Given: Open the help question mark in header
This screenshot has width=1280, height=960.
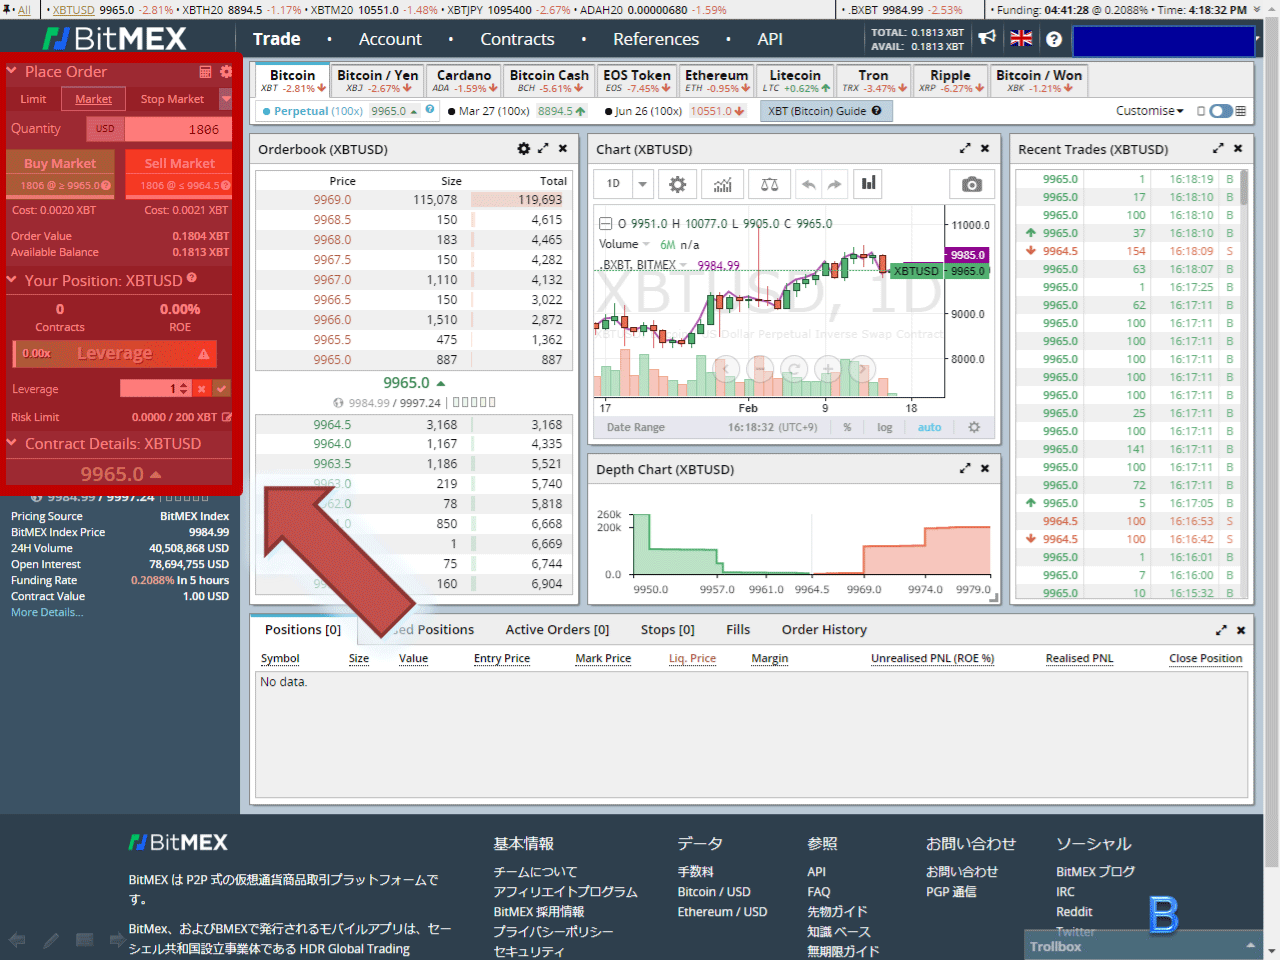Looking at the screenshot, I should pyautogui.click(x=1054, y=39).
